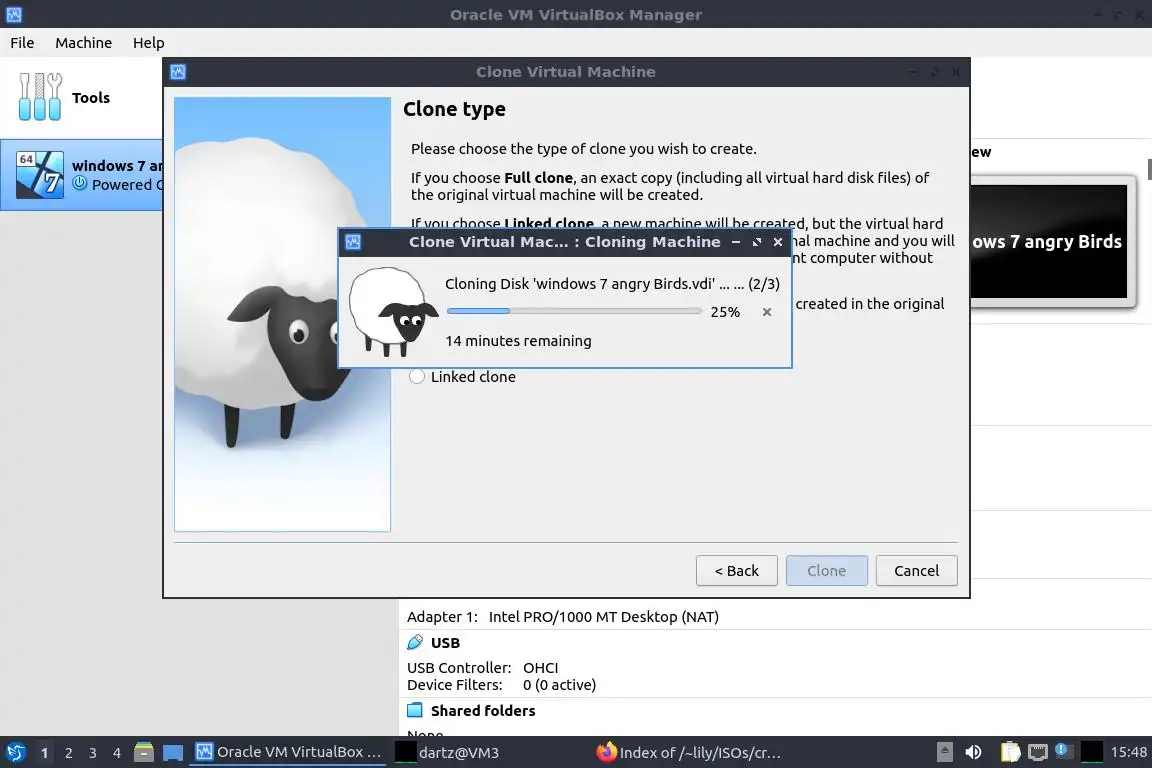Click the update notification tray icon

[1063, 750]
